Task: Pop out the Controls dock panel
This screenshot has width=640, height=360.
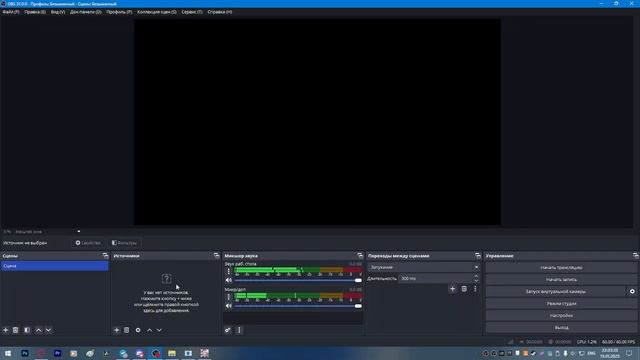Action: (636, 256)
